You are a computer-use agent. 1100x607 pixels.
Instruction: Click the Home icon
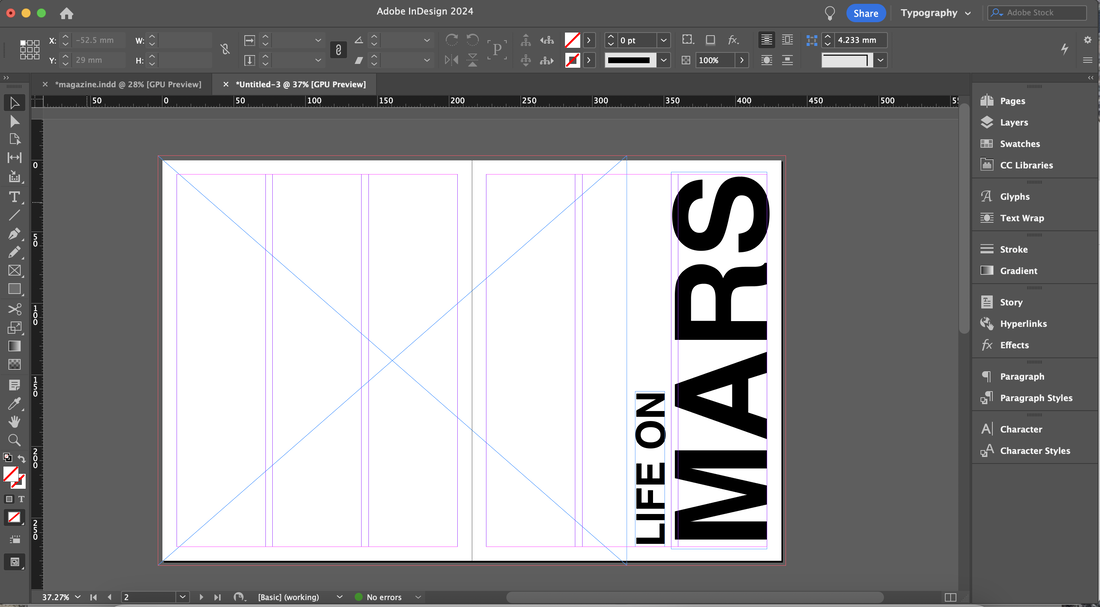click(67, 13)
